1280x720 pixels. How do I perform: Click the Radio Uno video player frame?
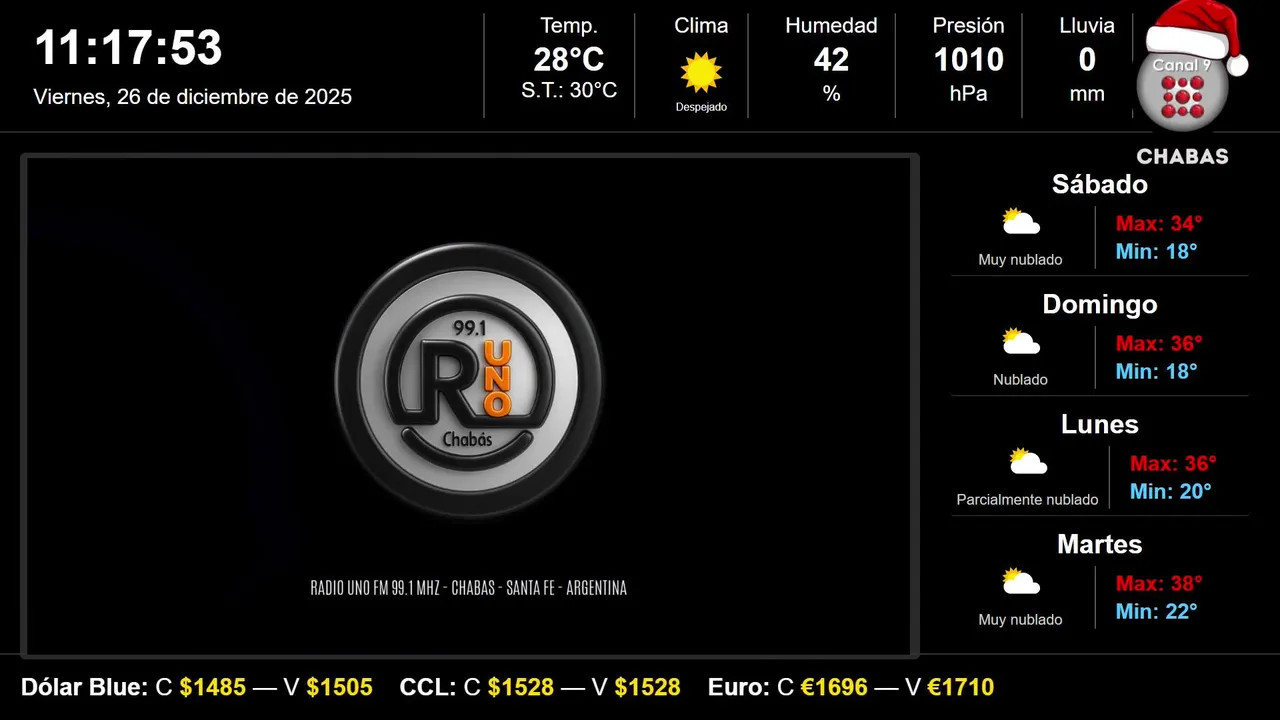point(469,406)
